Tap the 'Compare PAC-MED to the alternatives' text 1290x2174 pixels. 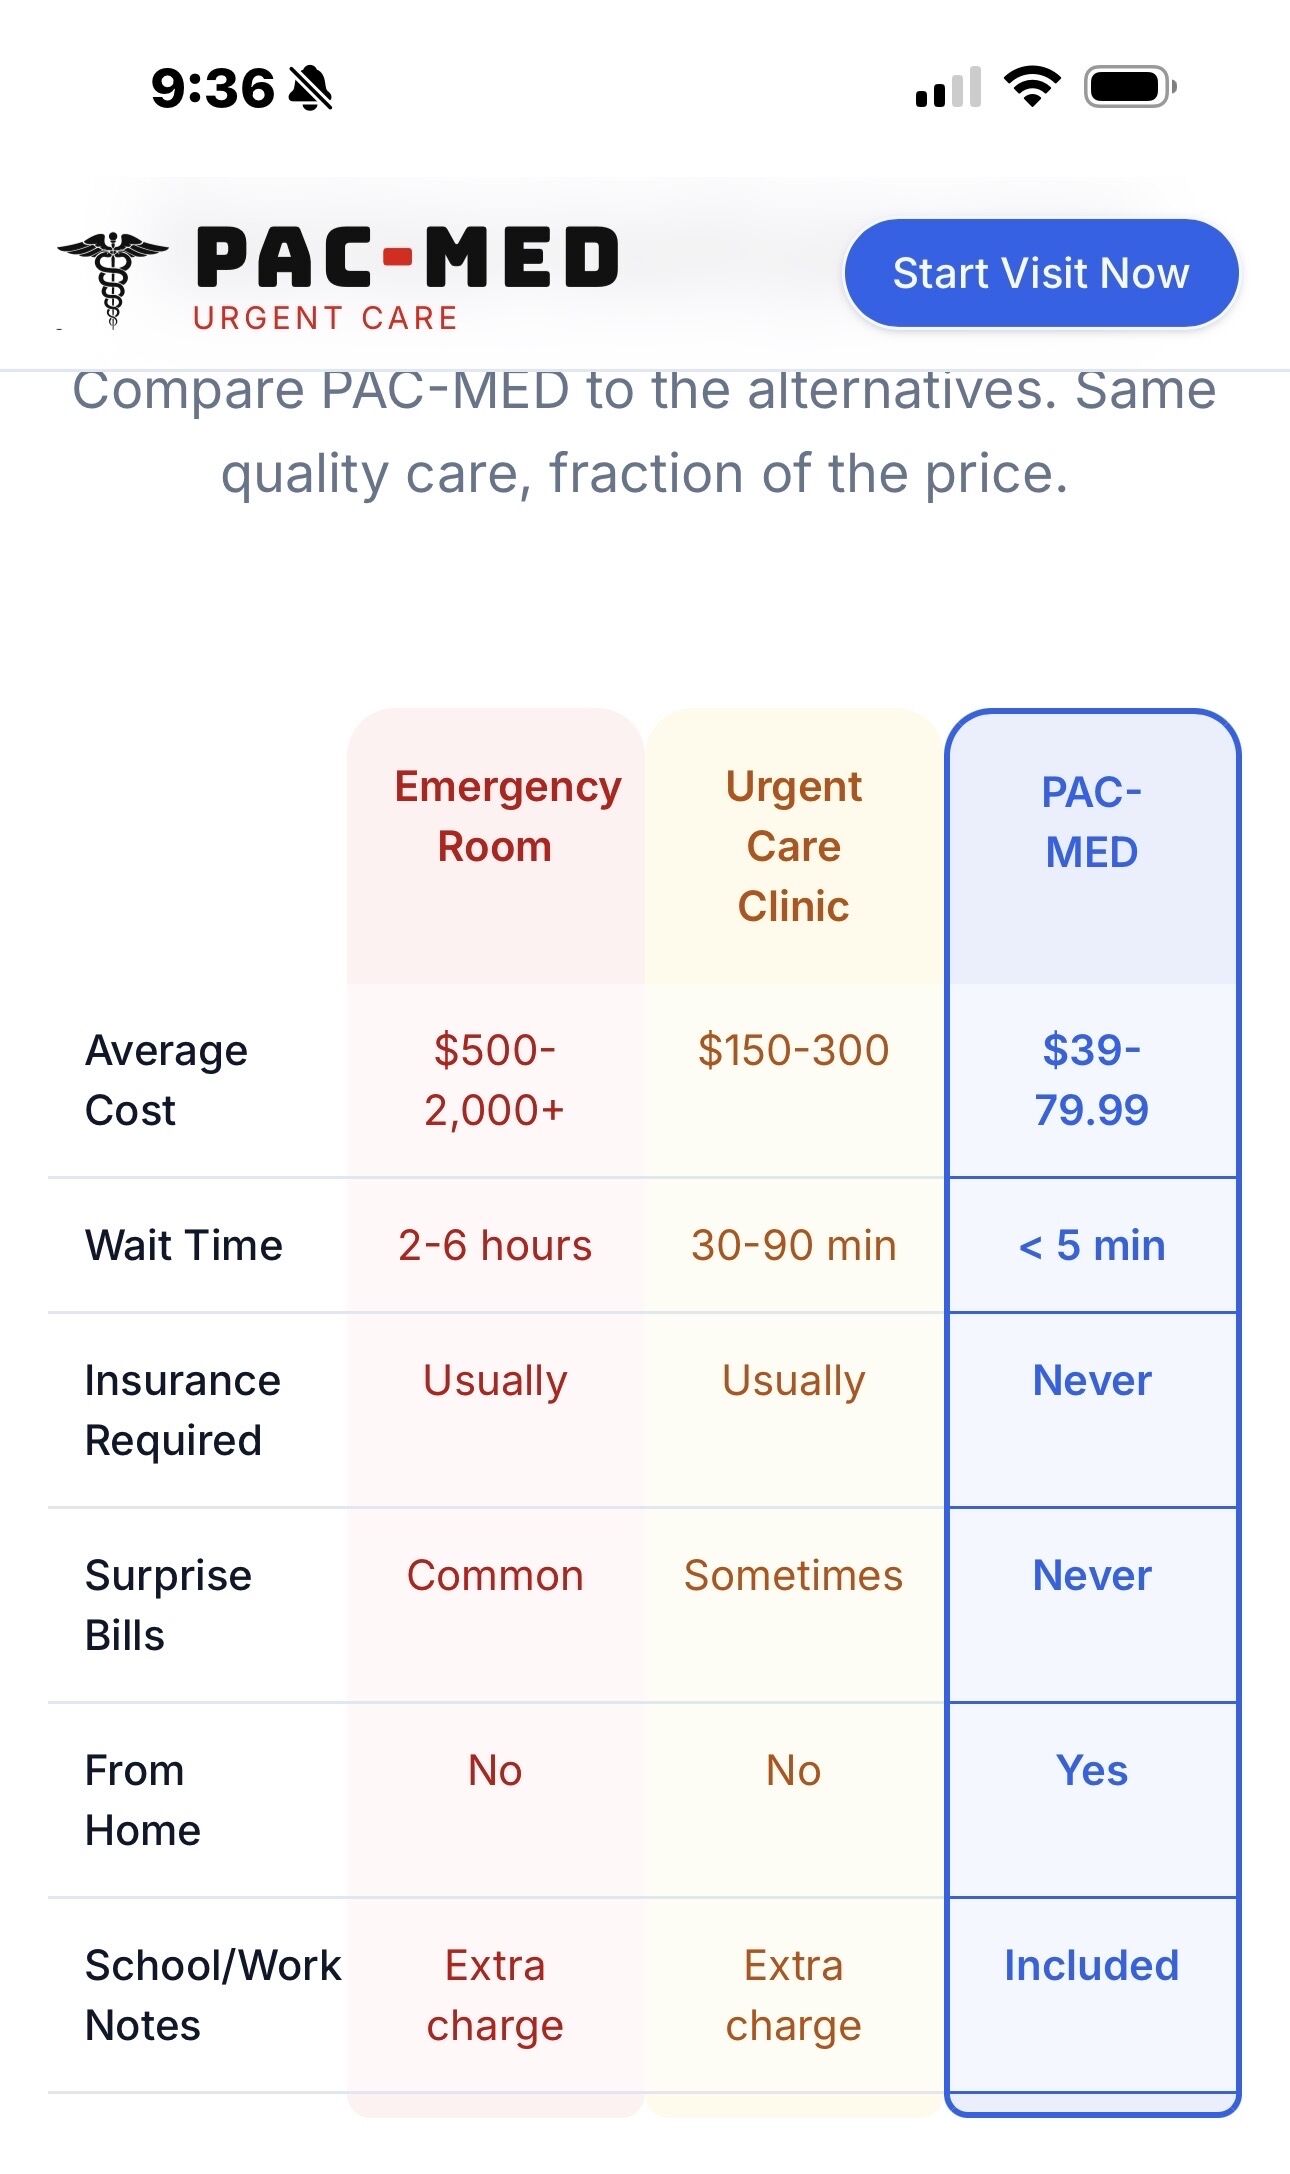(644, 432)
